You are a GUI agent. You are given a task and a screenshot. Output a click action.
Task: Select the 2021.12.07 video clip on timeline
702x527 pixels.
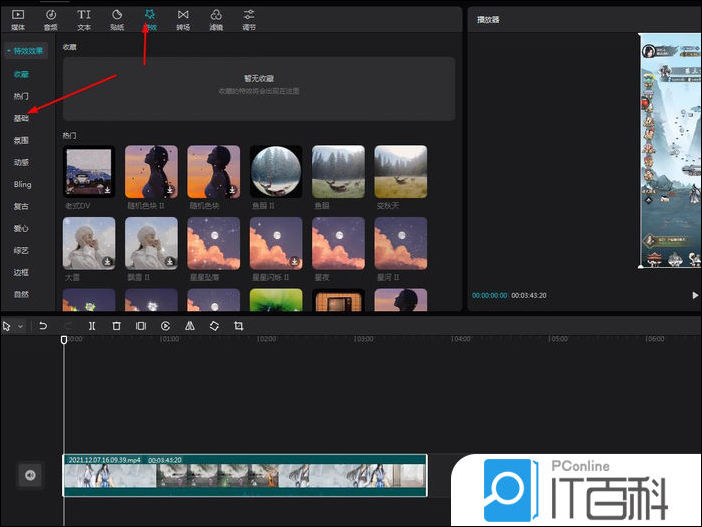click(x=245, y=476)
